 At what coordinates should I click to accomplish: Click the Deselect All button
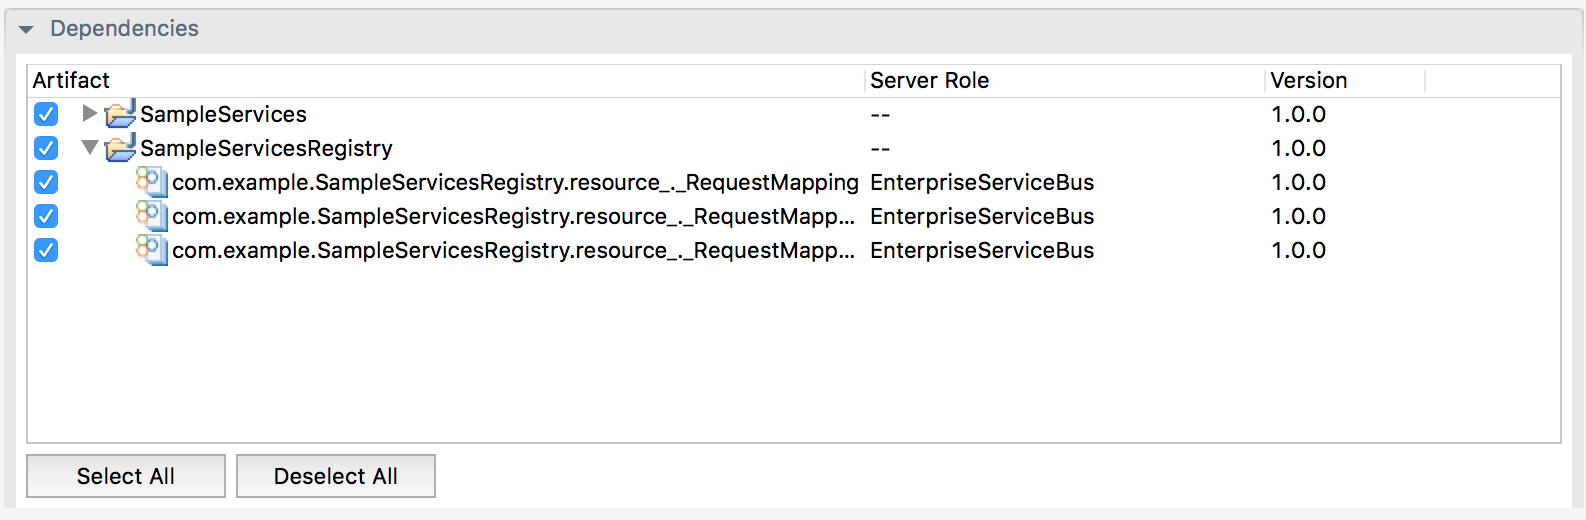click(336, 476)
